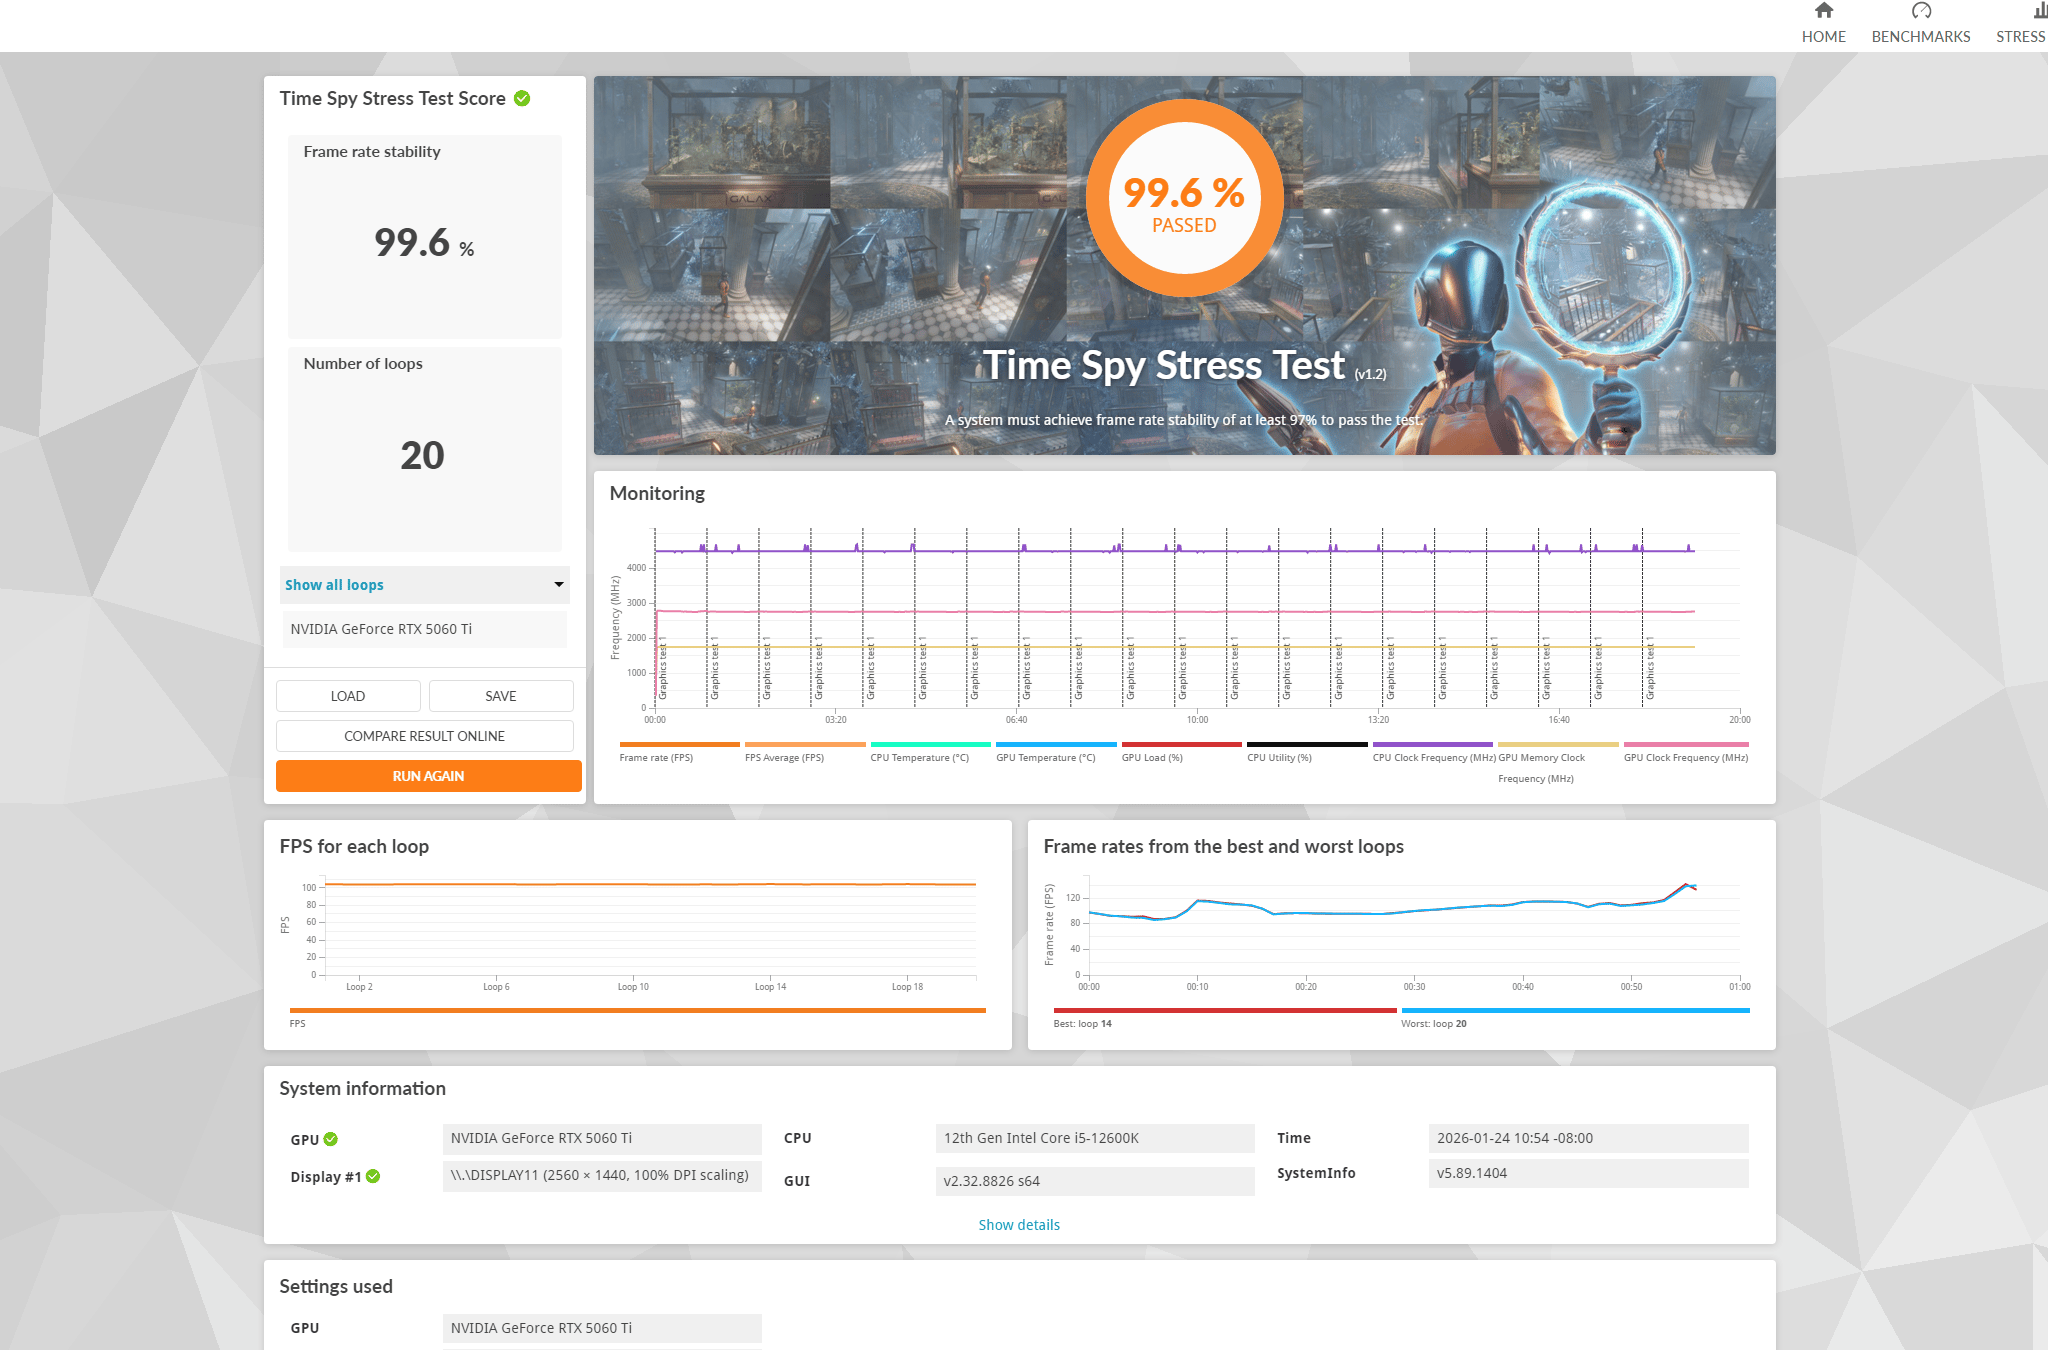Click the green Display #1 validation checkmark
This screenshot has width=2048, height=1350.
coord(373,1176)
